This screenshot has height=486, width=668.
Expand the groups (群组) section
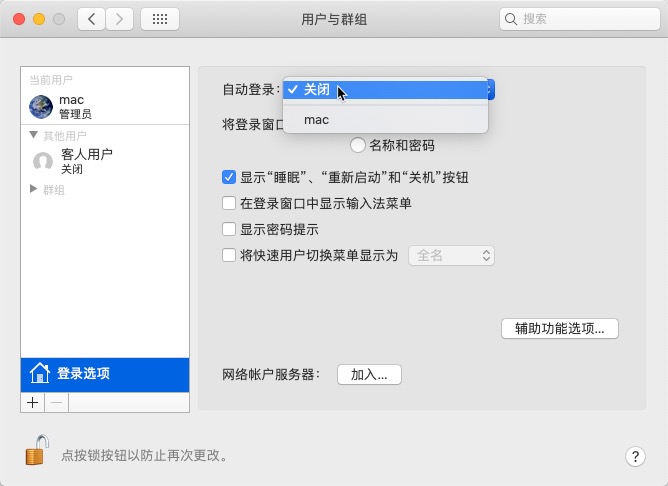pos(34,189)
